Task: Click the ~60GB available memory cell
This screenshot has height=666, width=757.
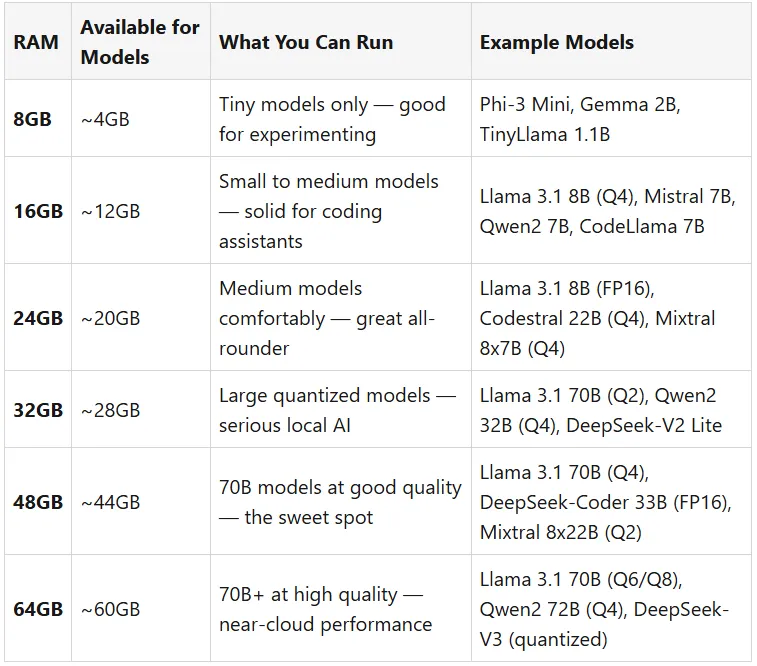Action: pyautogui.click(x=110, y=609)
